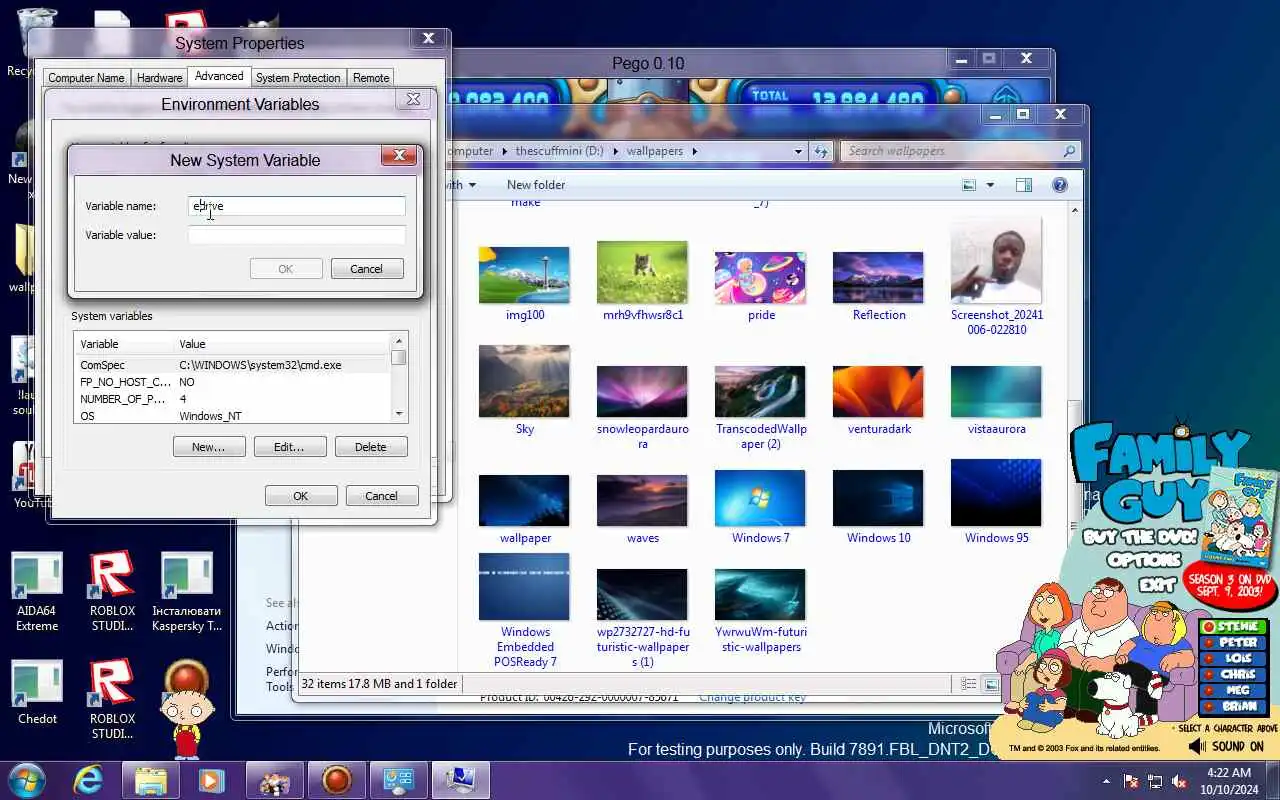Open Windows Media Player taskbar icon
The height and width of the screenshot is (800, 1280).
pos(212,780)
